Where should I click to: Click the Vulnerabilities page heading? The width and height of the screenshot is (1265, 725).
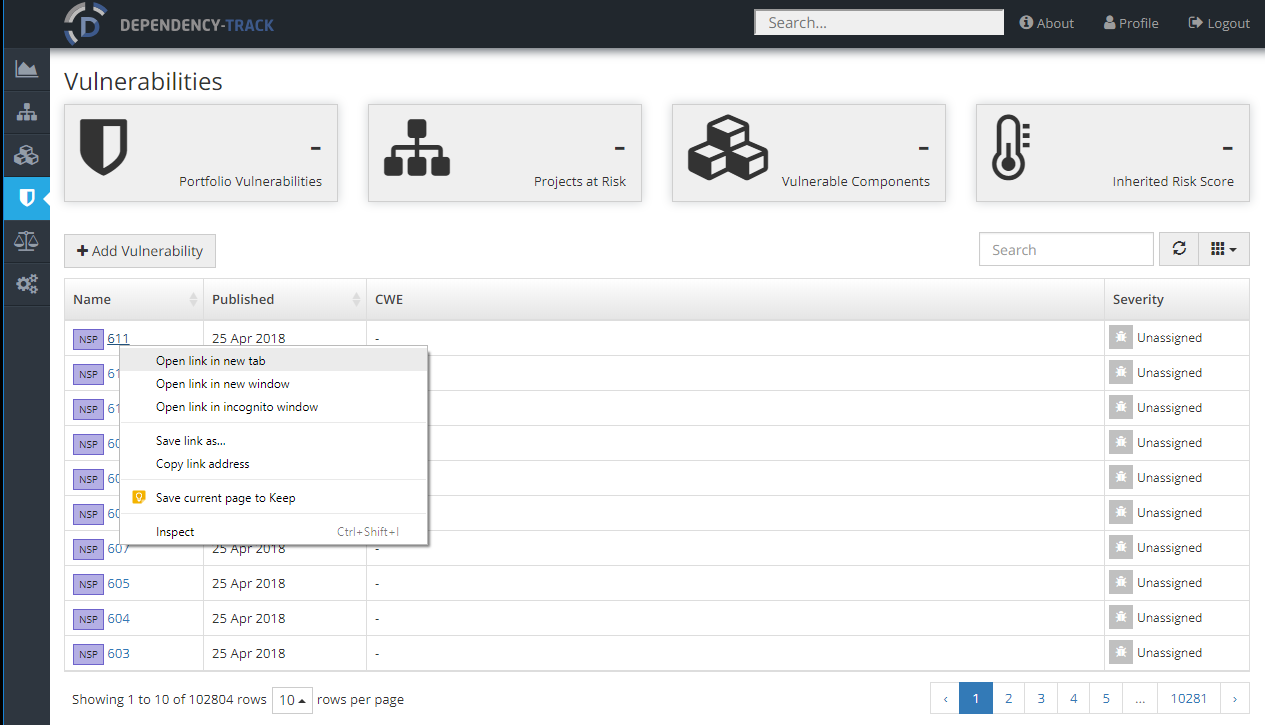click(143, 81)
